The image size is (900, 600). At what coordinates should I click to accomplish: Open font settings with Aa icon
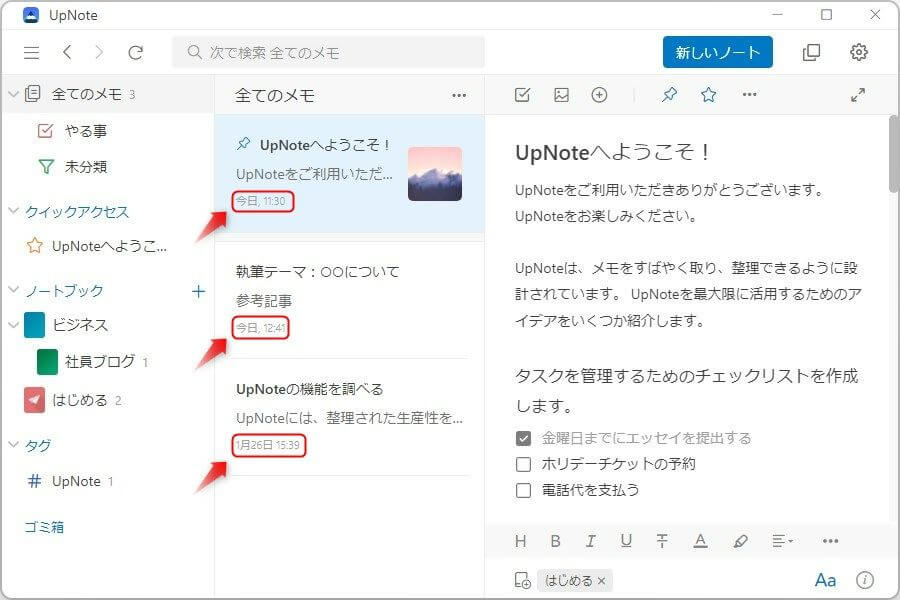pyautogui.click(x=825, y=580)
